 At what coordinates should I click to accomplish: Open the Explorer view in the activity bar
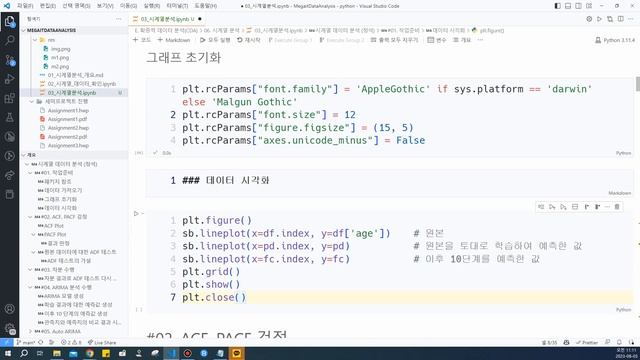9,21
